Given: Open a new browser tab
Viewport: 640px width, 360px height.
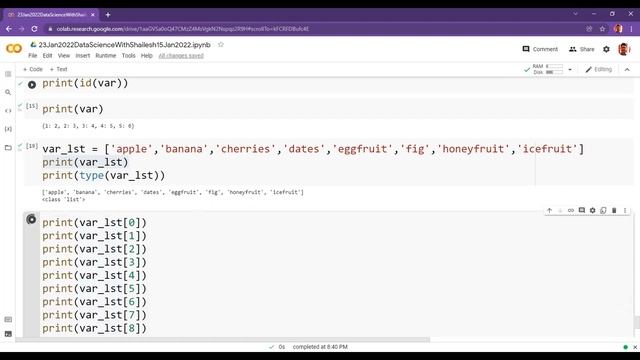Looking at the screenshot, I should coord(108,14).
